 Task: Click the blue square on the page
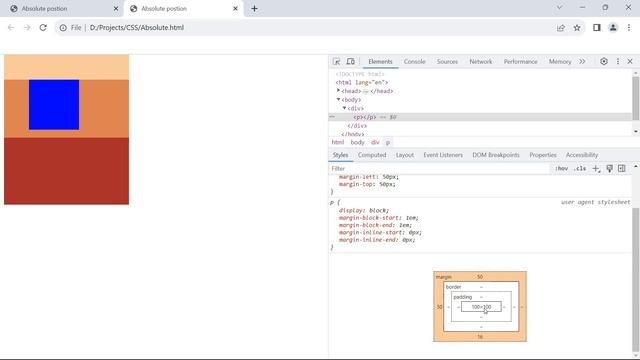point(54,105)
